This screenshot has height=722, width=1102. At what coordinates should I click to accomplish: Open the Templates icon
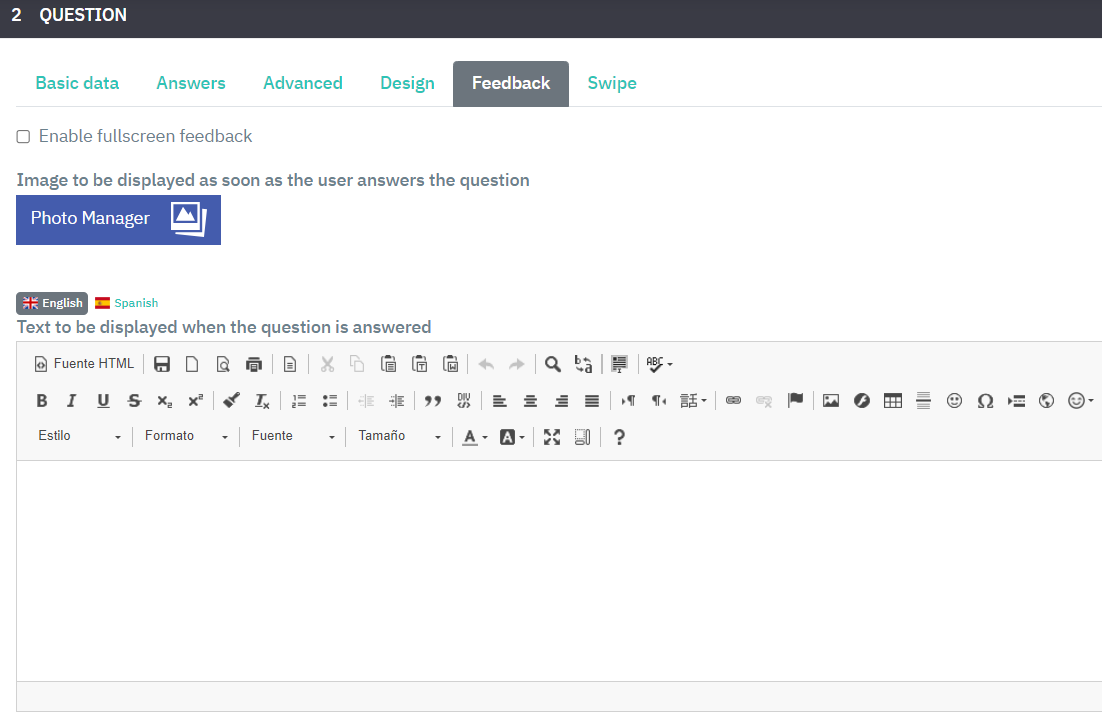(x=290, y=363)
